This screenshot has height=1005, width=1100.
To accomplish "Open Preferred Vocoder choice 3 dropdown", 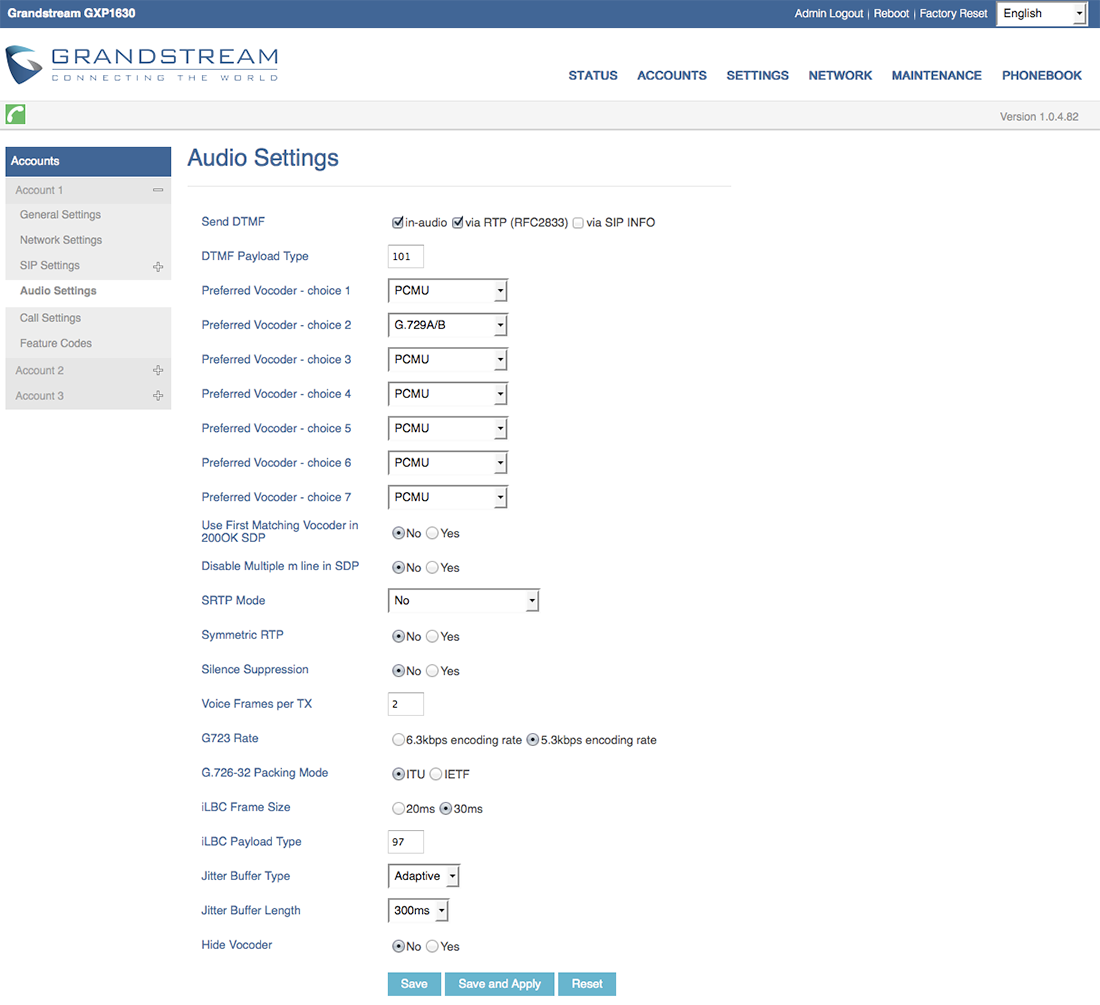I will [448, 359].
